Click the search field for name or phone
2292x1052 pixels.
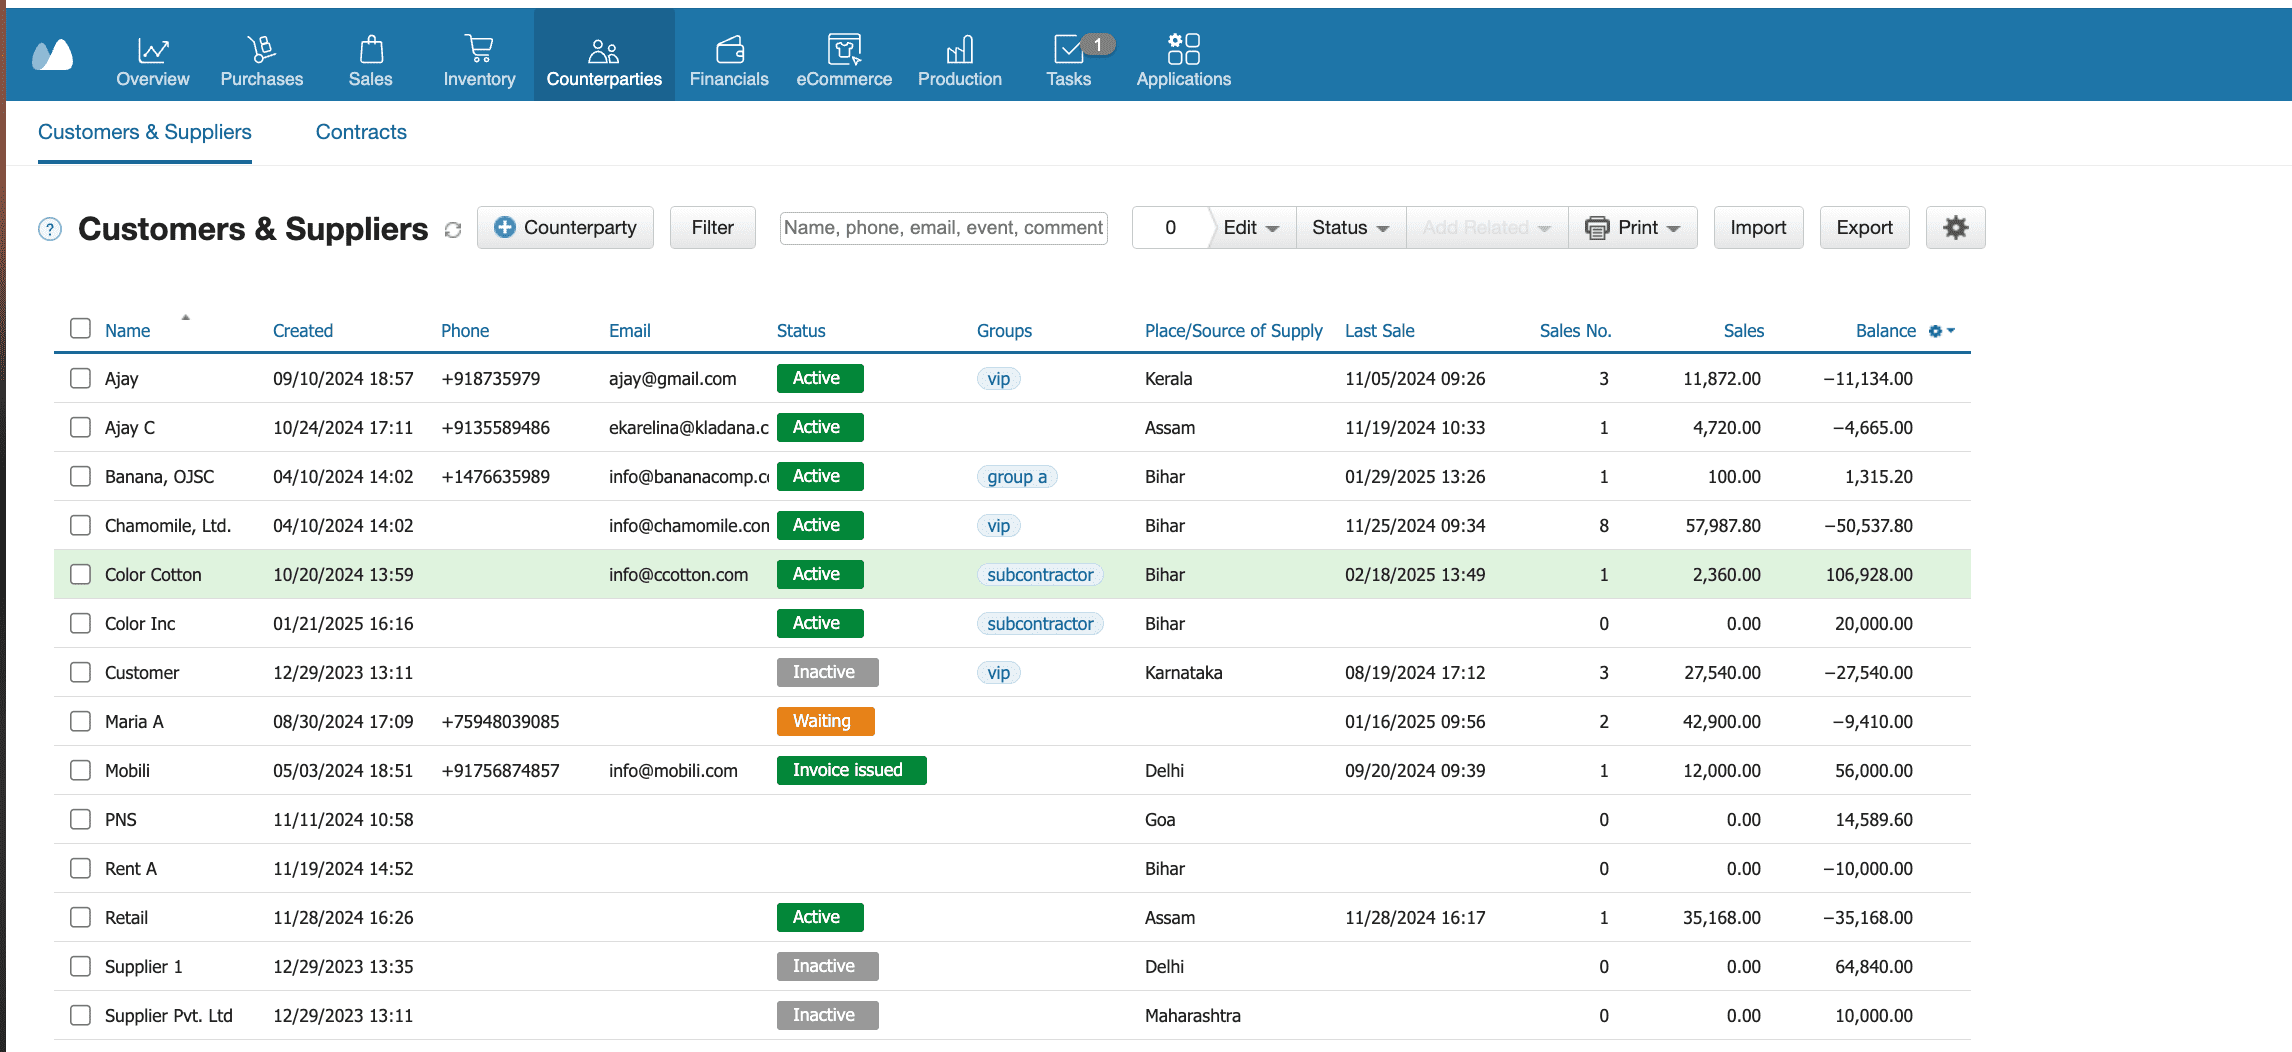tap(943, 228)
